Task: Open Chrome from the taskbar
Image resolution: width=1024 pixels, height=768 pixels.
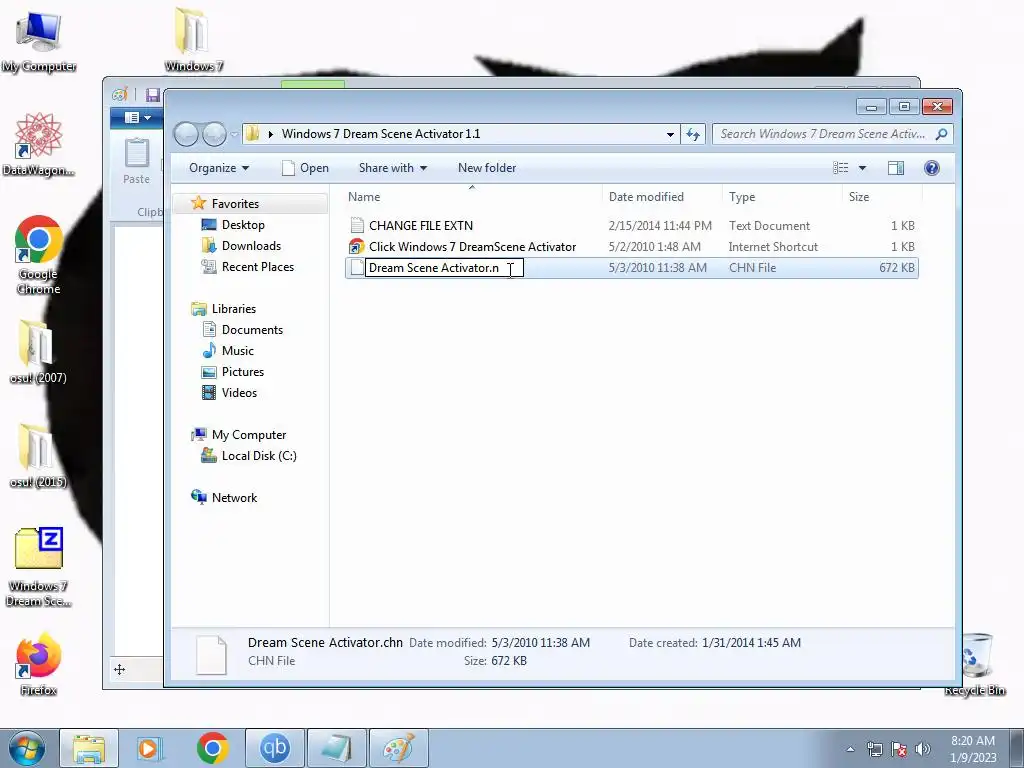Action: [x=212, y=748]
